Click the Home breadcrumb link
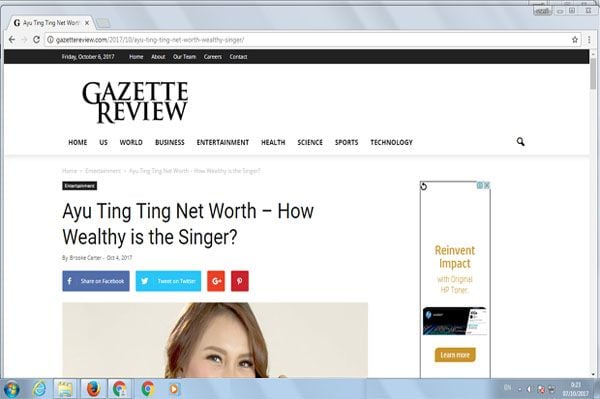This screenshot has height=399, width=600. (69, 171)
